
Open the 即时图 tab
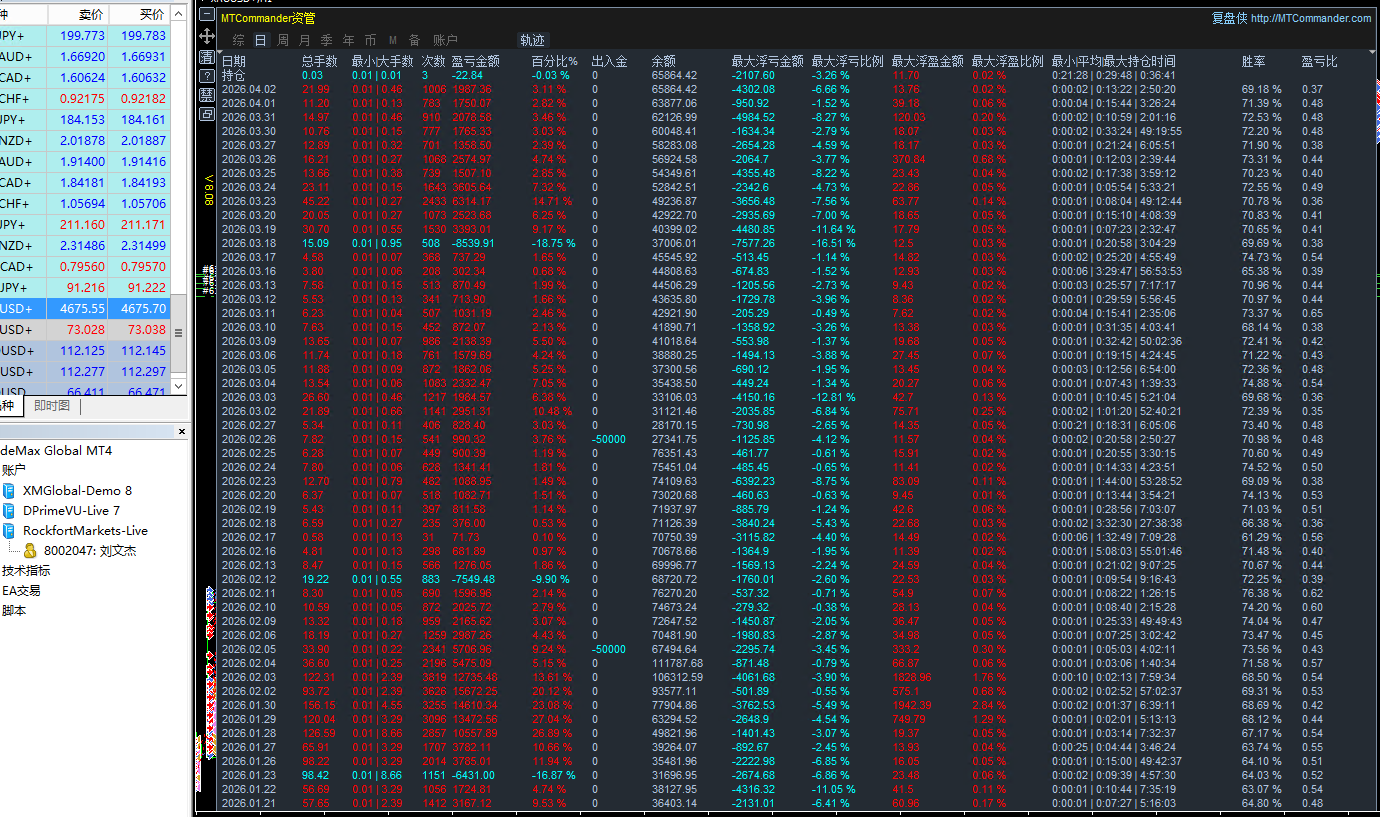(52, 406)
